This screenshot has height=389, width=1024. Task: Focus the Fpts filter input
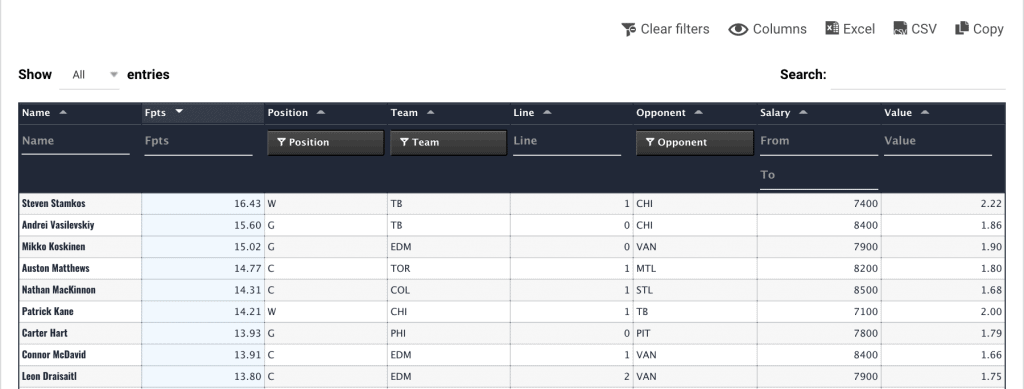click(199, 141)
